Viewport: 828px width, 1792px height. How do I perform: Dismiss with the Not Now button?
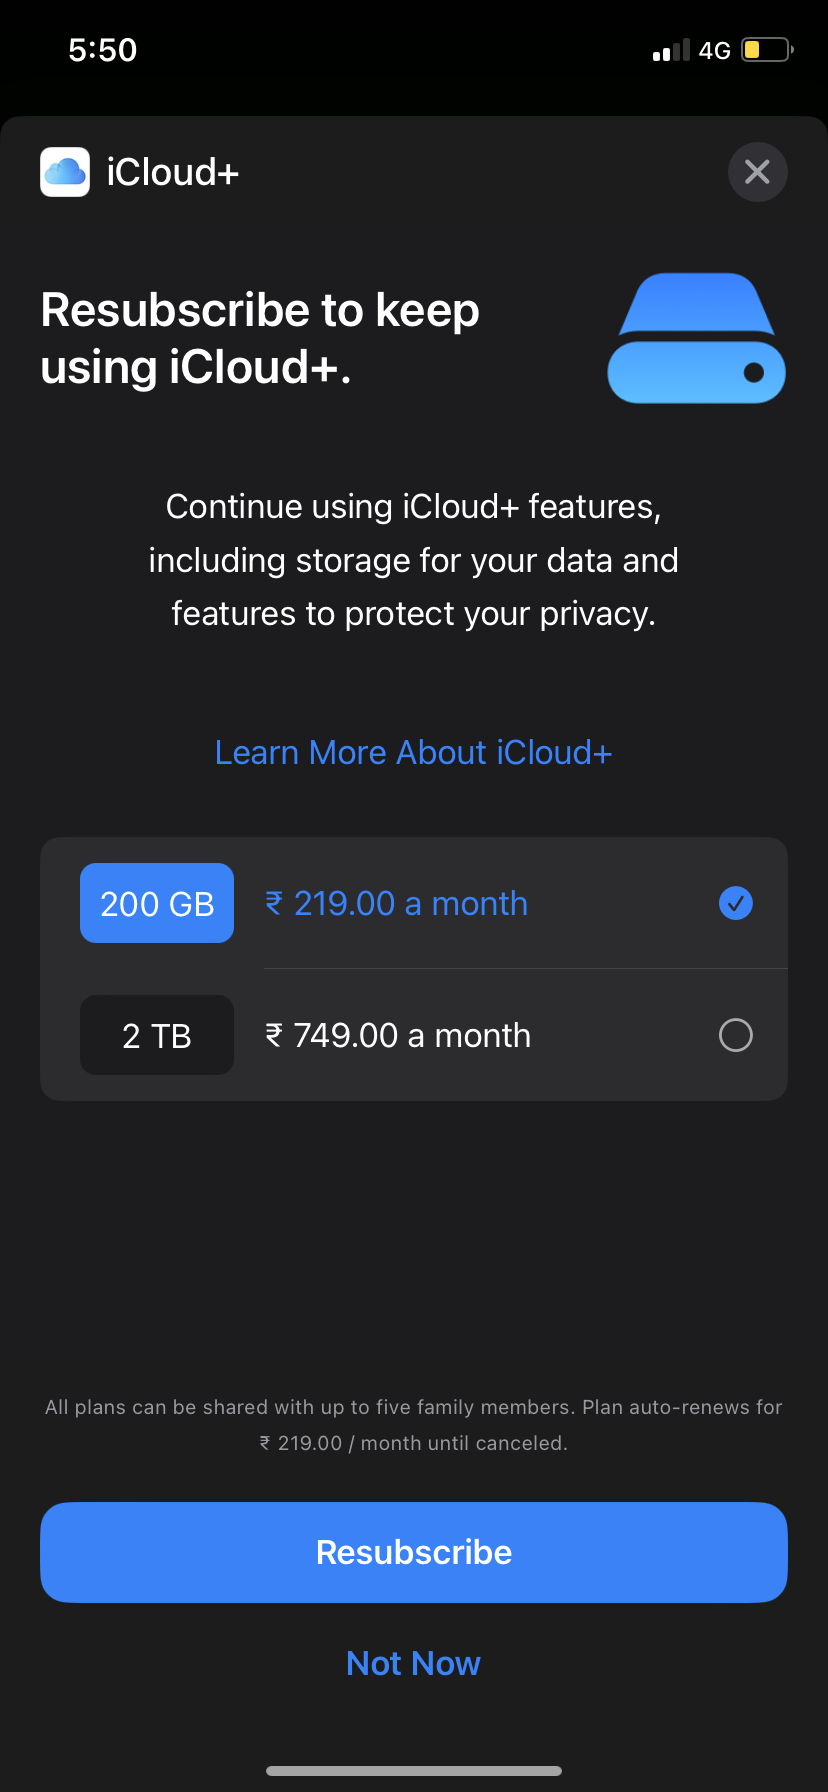coord(413,1663)
